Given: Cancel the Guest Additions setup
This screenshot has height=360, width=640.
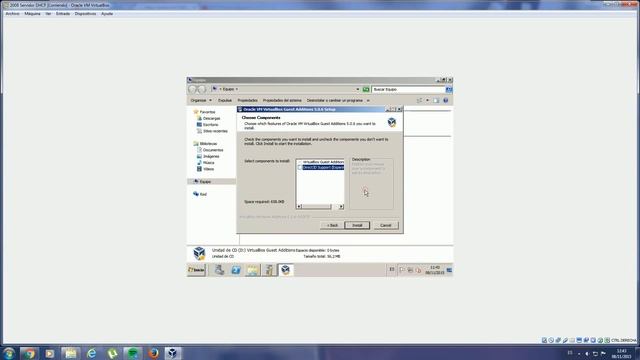Looking at the screenshot, I should point(386,225).
